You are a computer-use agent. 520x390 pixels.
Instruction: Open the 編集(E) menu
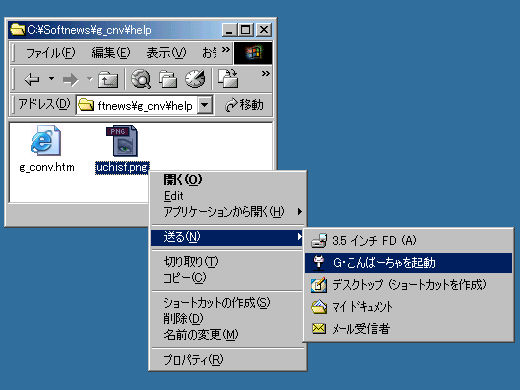111,53
